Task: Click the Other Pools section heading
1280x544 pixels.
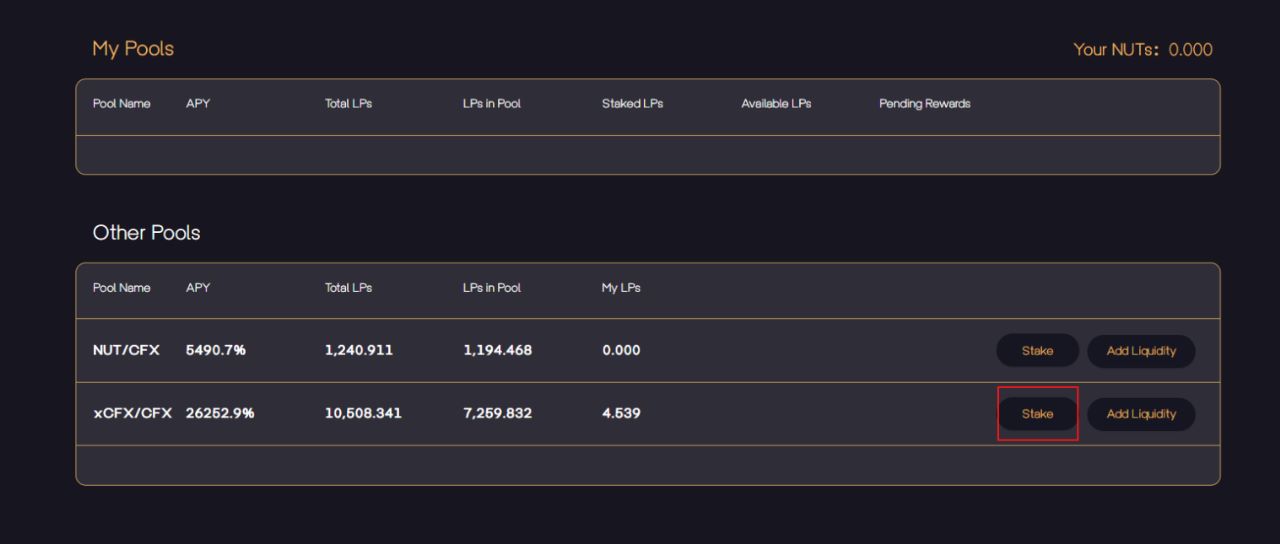Action: [x=146, y=233]
